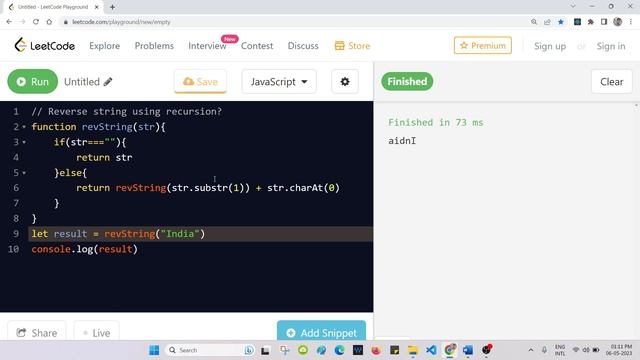
Task: Edit the Untitled title pencil icon
Action: [x=108, y=82]
